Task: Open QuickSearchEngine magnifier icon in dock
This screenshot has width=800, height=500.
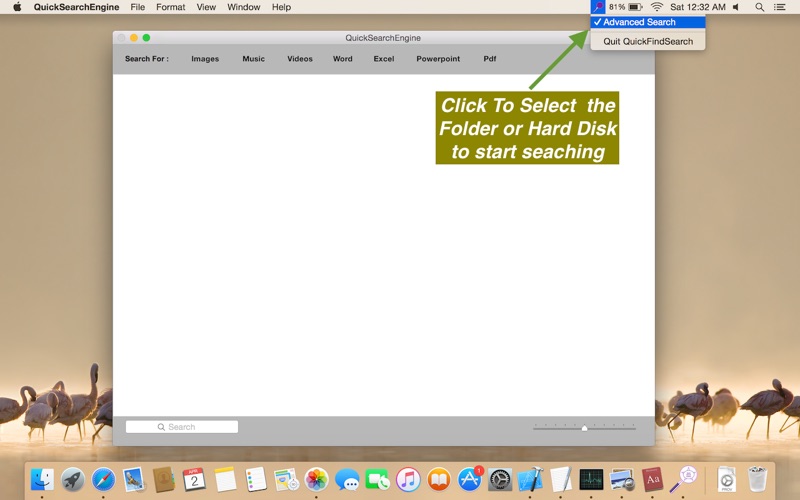Action: pyautogui.click(x=683, y=479)
